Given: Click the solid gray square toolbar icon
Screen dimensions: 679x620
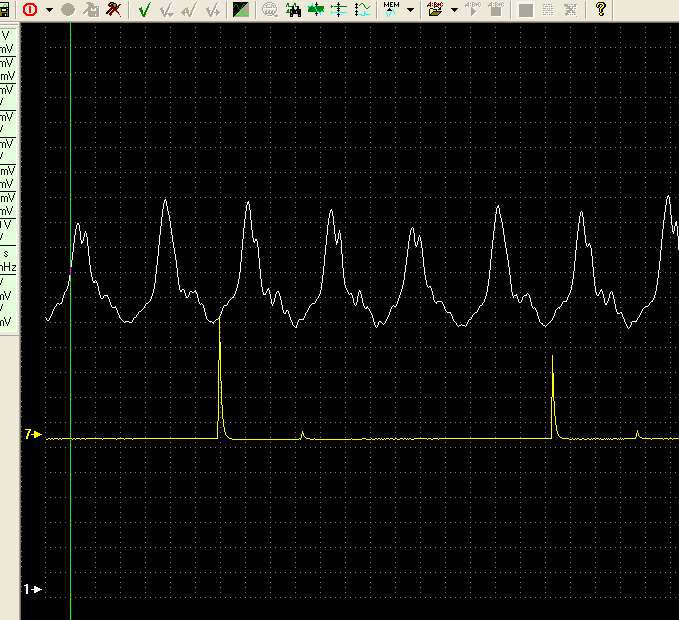Looking at the screenshot, I should pyautogui.click(x=526, y=10).
